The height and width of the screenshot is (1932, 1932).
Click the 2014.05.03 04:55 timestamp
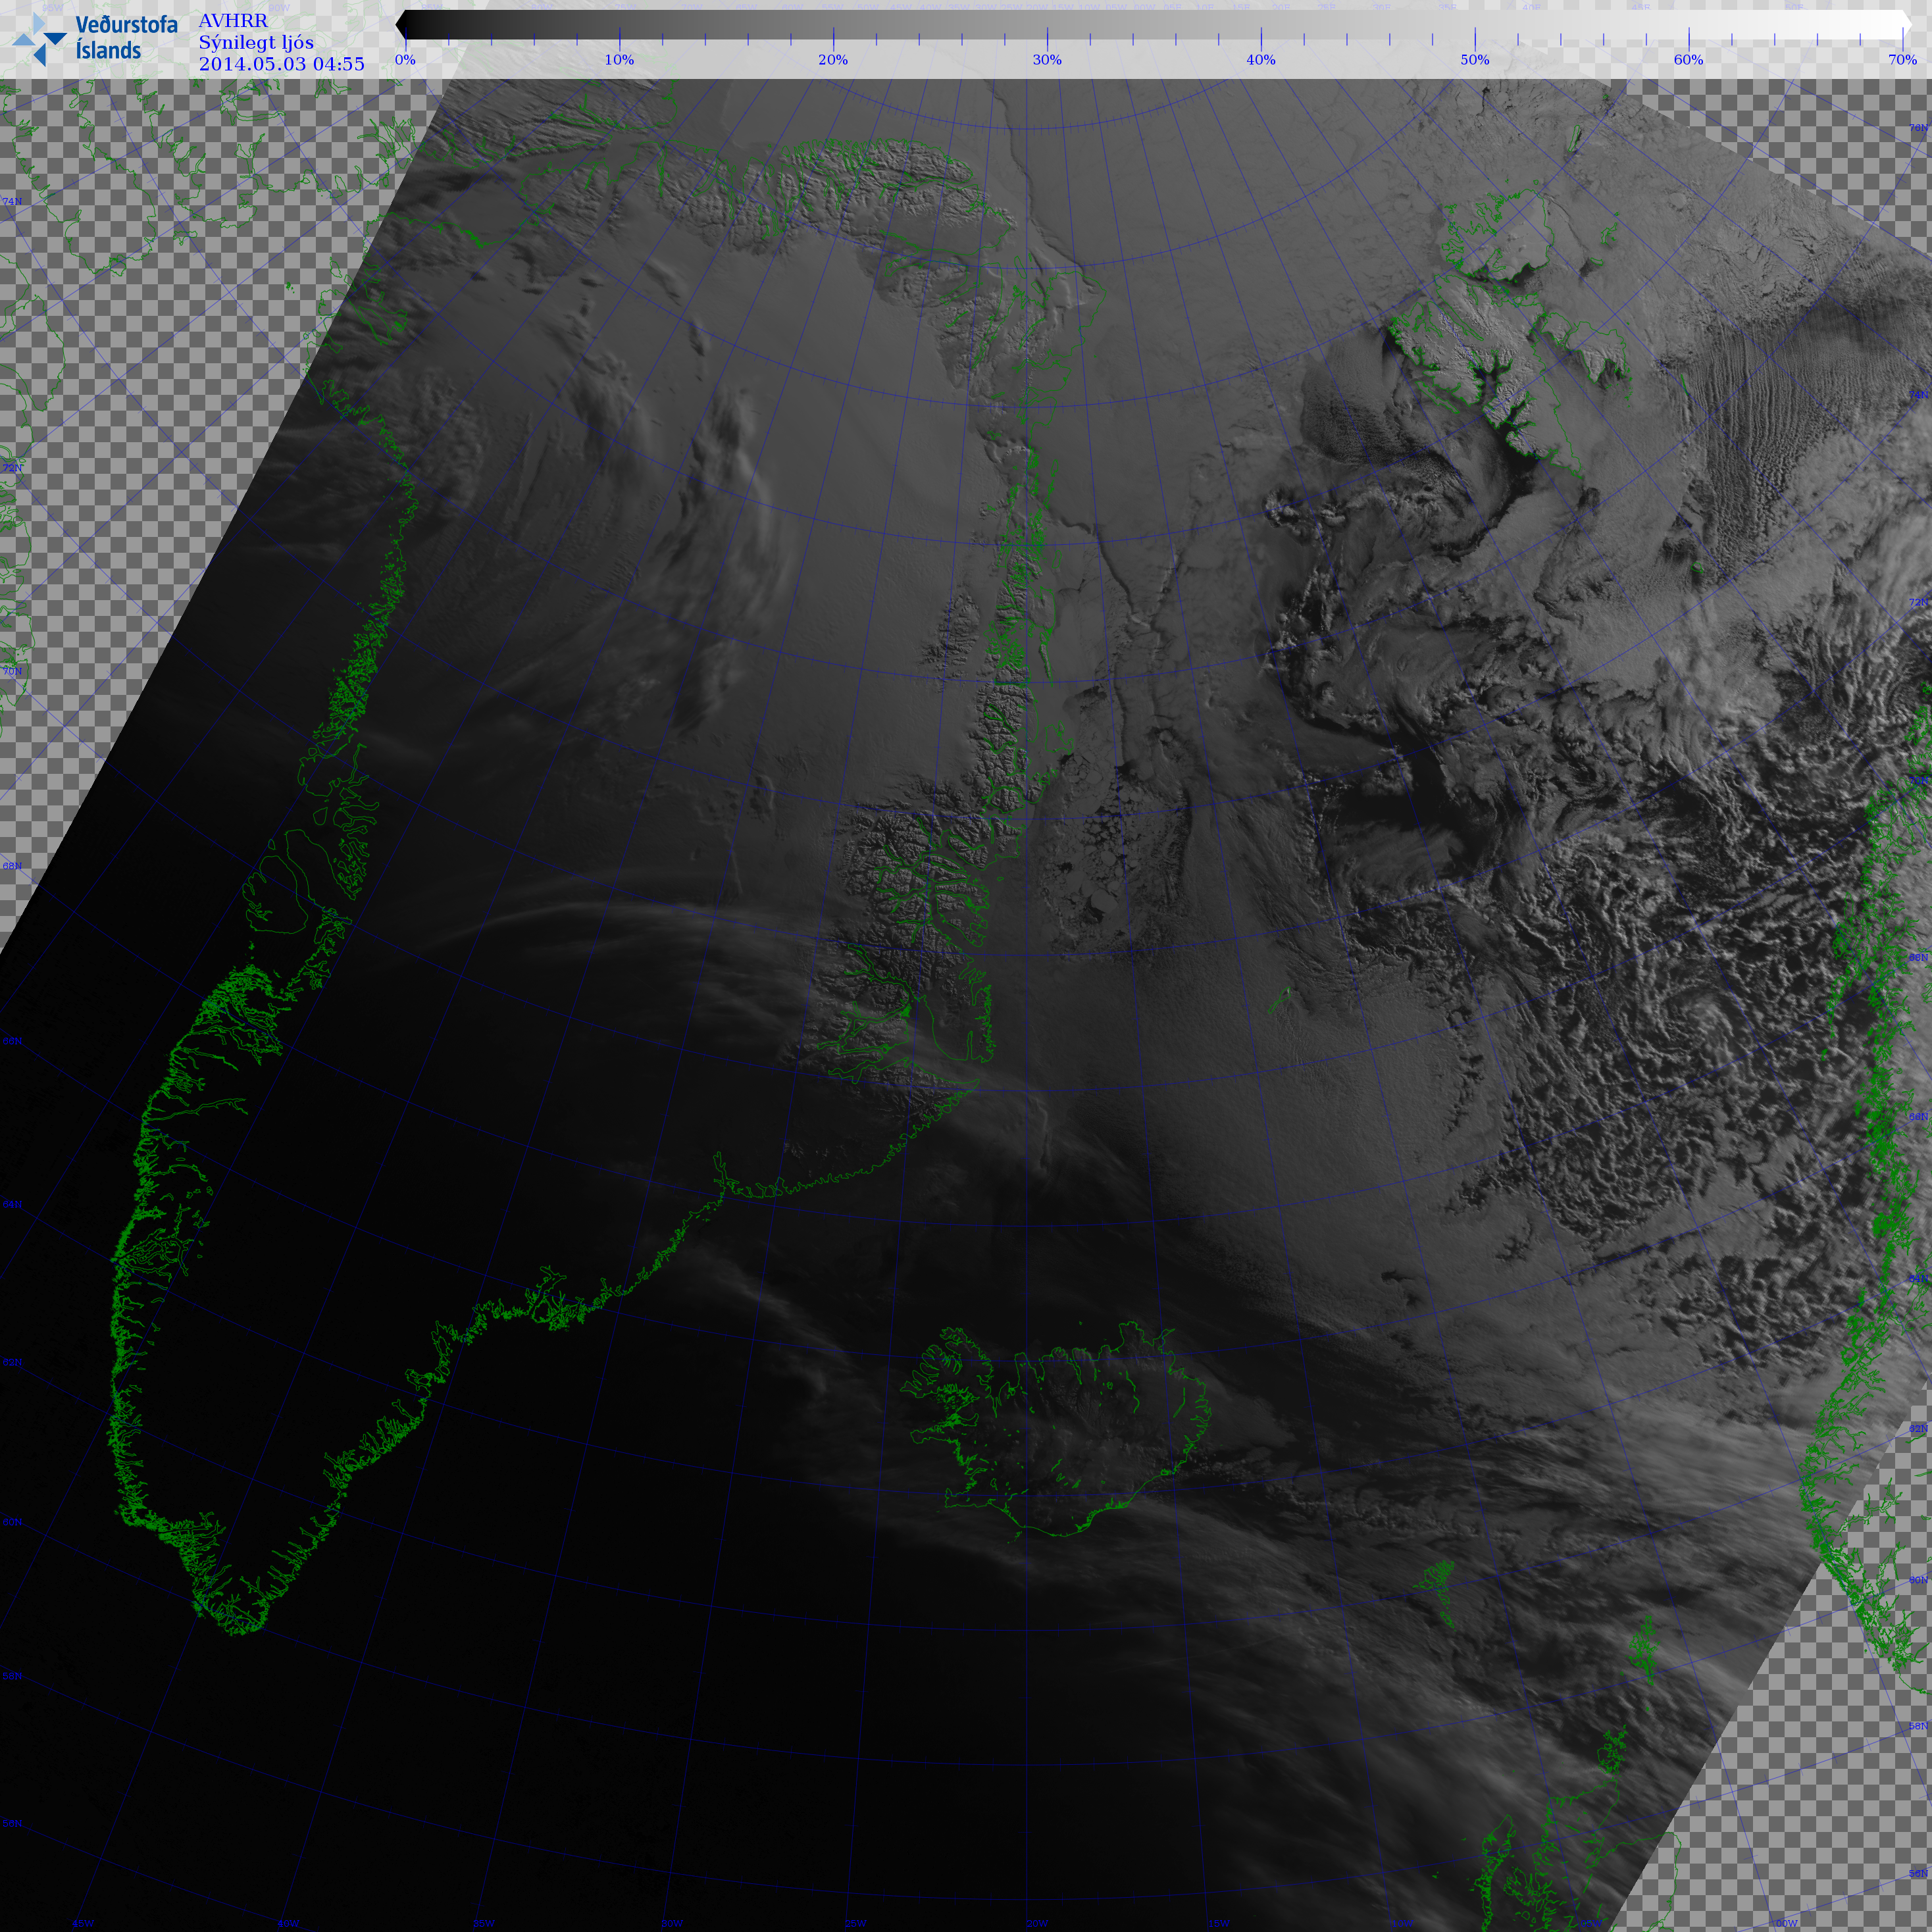pos(281,64)
